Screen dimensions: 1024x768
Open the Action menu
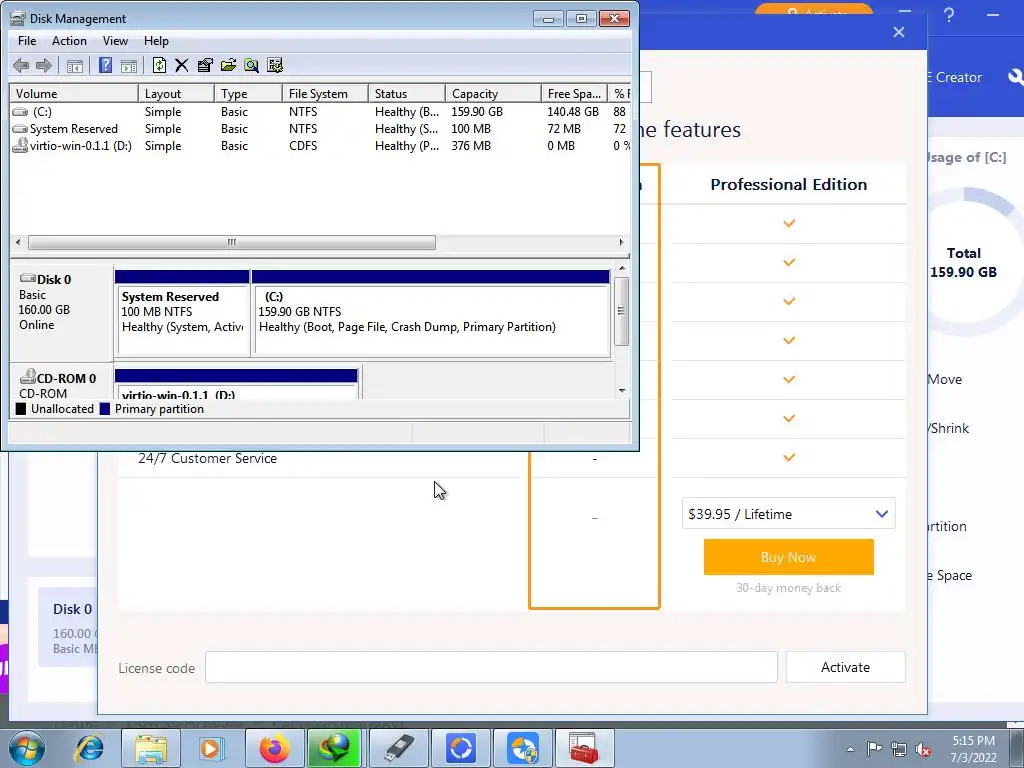69,40
